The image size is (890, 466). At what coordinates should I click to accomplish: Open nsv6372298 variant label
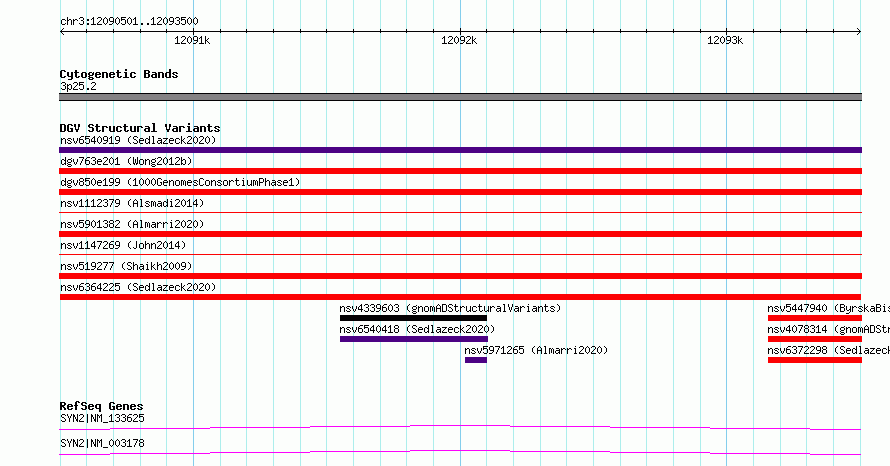click(828, 350)
